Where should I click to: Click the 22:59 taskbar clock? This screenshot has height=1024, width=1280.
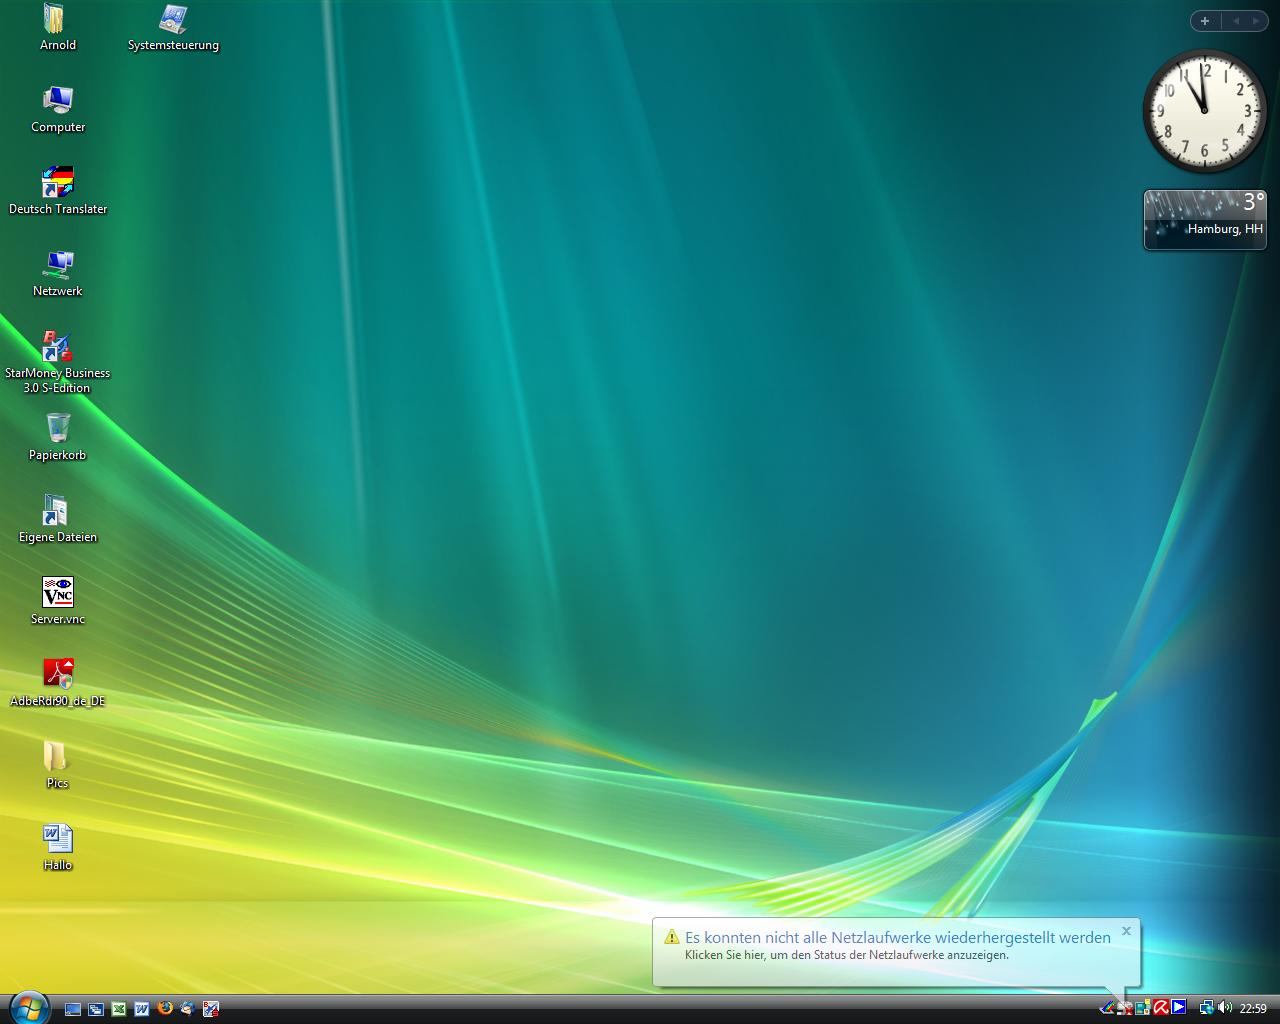click(x=1253, y=1008)
